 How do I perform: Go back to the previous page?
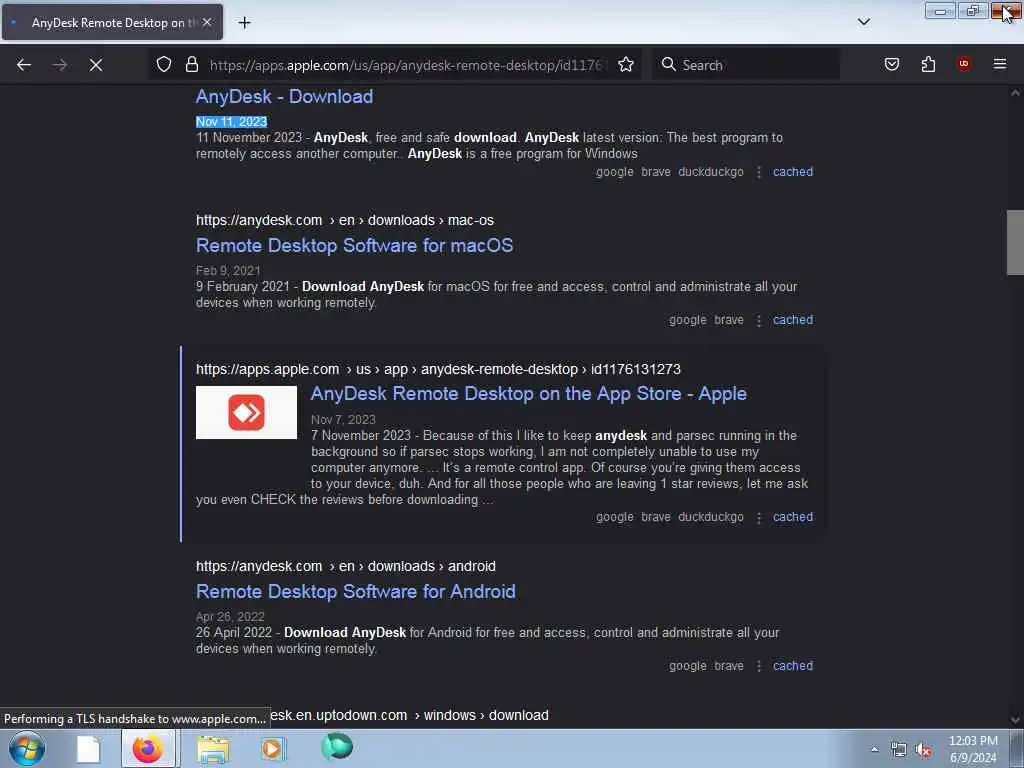point(24,65)
